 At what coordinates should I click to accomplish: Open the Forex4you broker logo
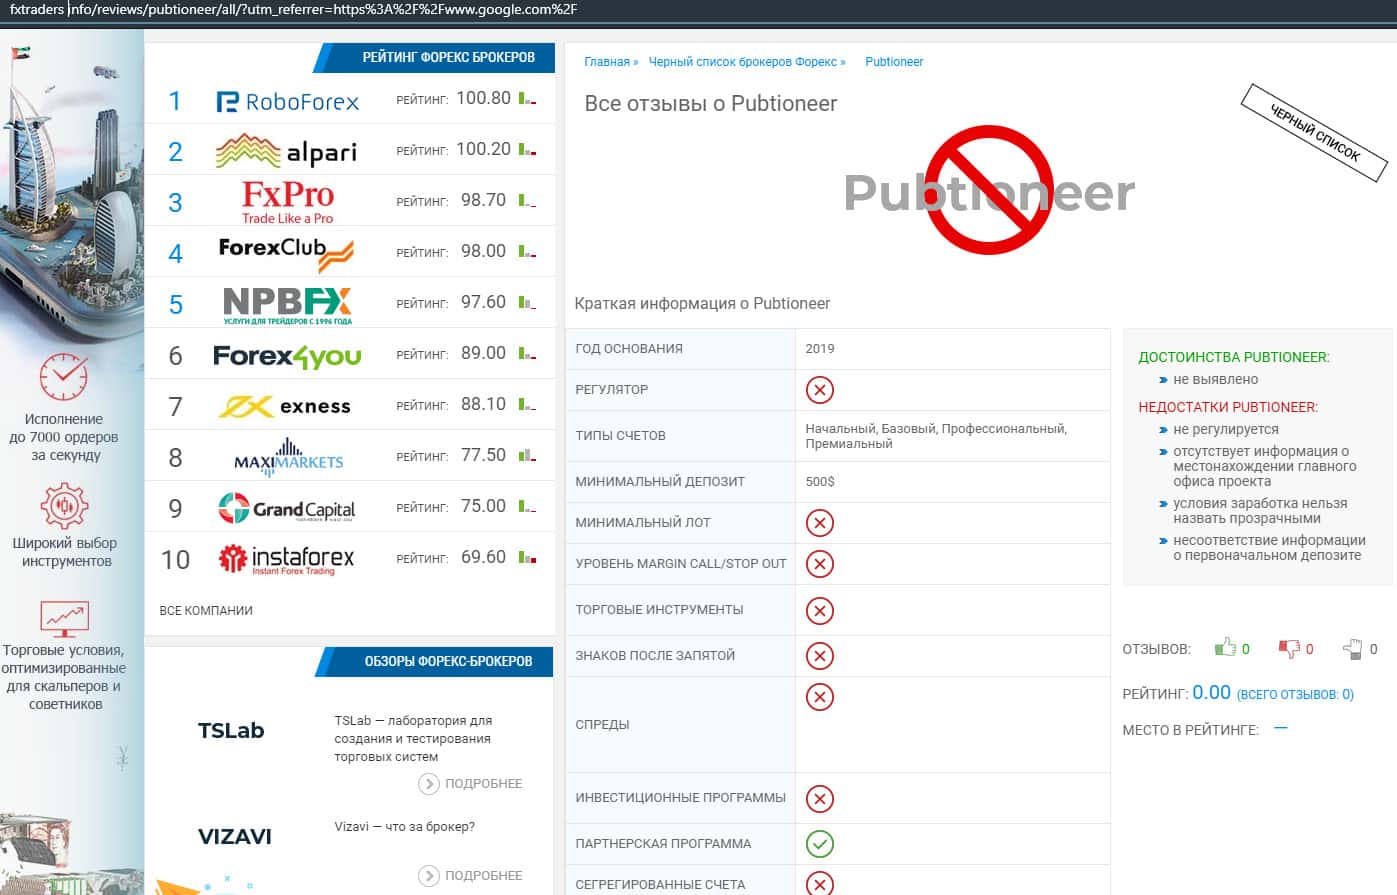[287, 356]
